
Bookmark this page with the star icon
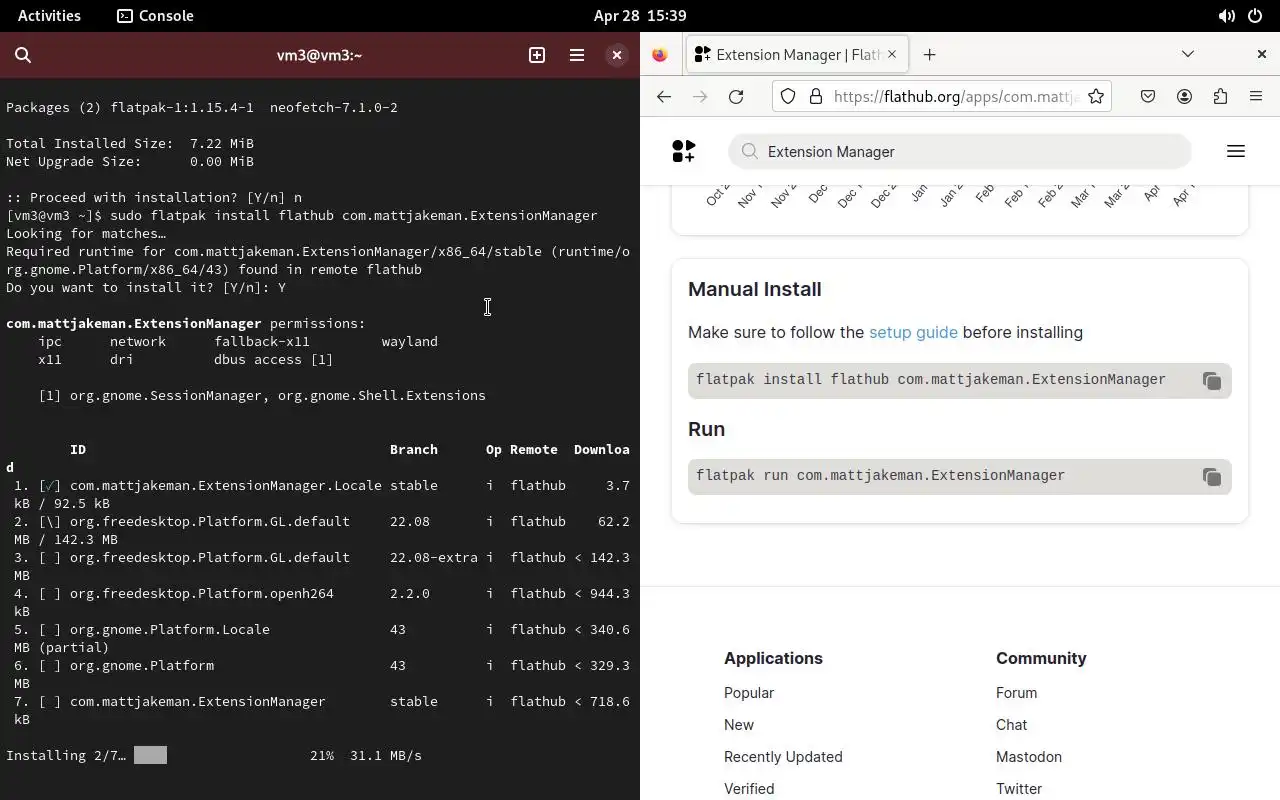[1096, 96]
